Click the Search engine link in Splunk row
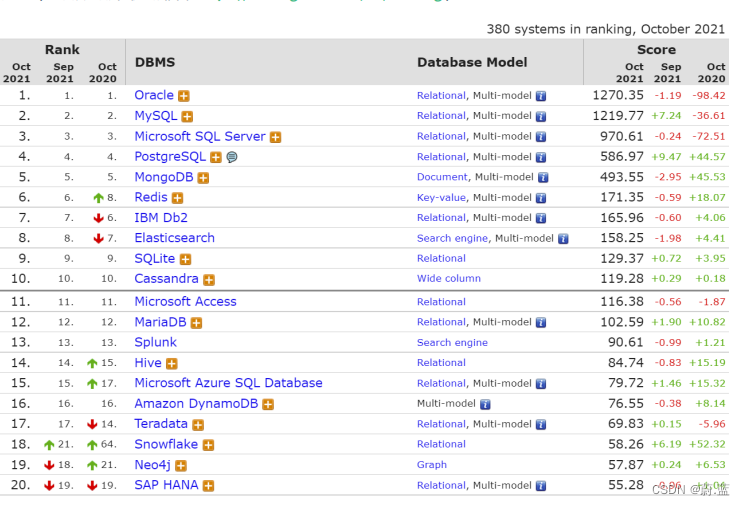 click(x=452, y=343)
